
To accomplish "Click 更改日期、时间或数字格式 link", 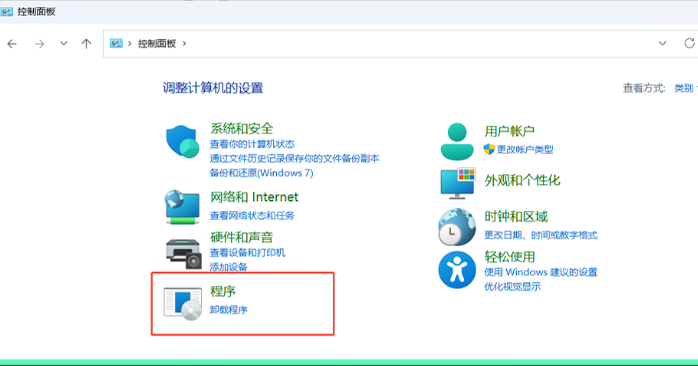I will [x=540, y=235].
